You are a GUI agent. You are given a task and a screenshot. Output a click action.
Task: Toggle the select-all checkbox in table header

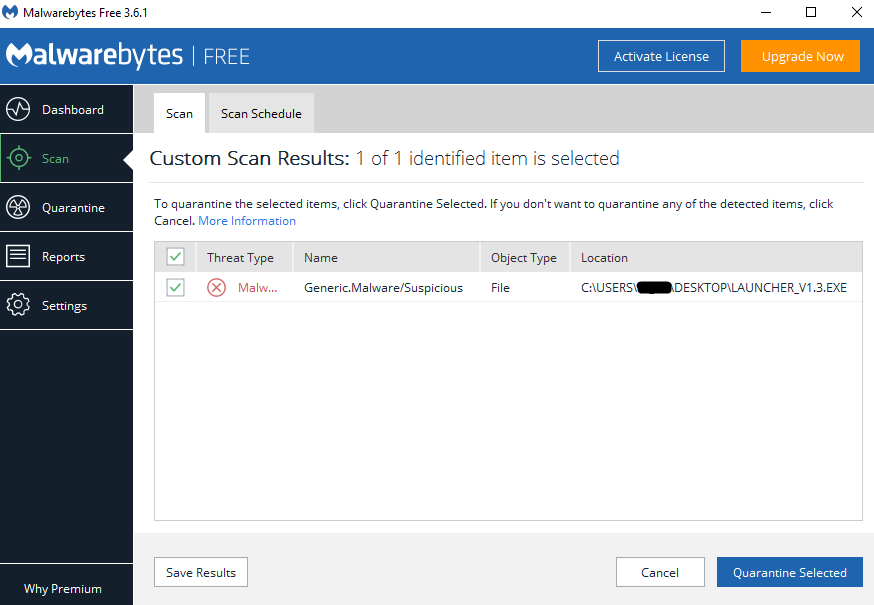point(176,257)
